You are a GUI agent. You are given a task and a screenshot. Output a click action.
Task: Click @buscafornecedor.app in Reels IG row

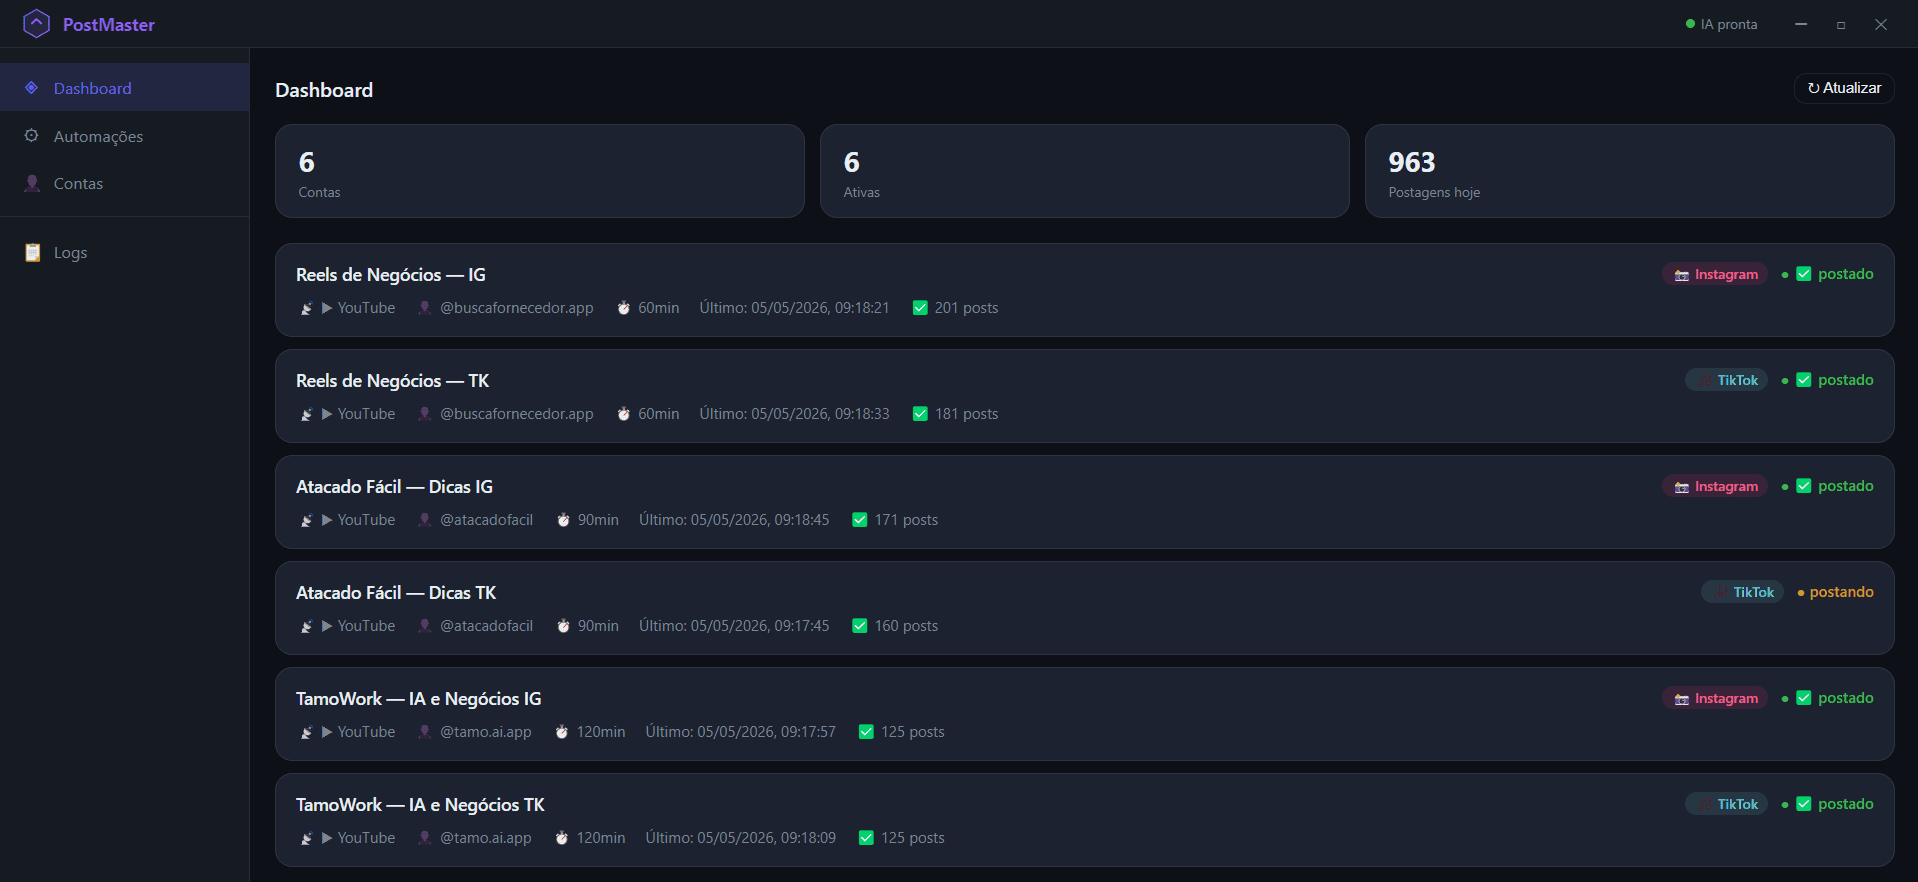tap(517, 308)
